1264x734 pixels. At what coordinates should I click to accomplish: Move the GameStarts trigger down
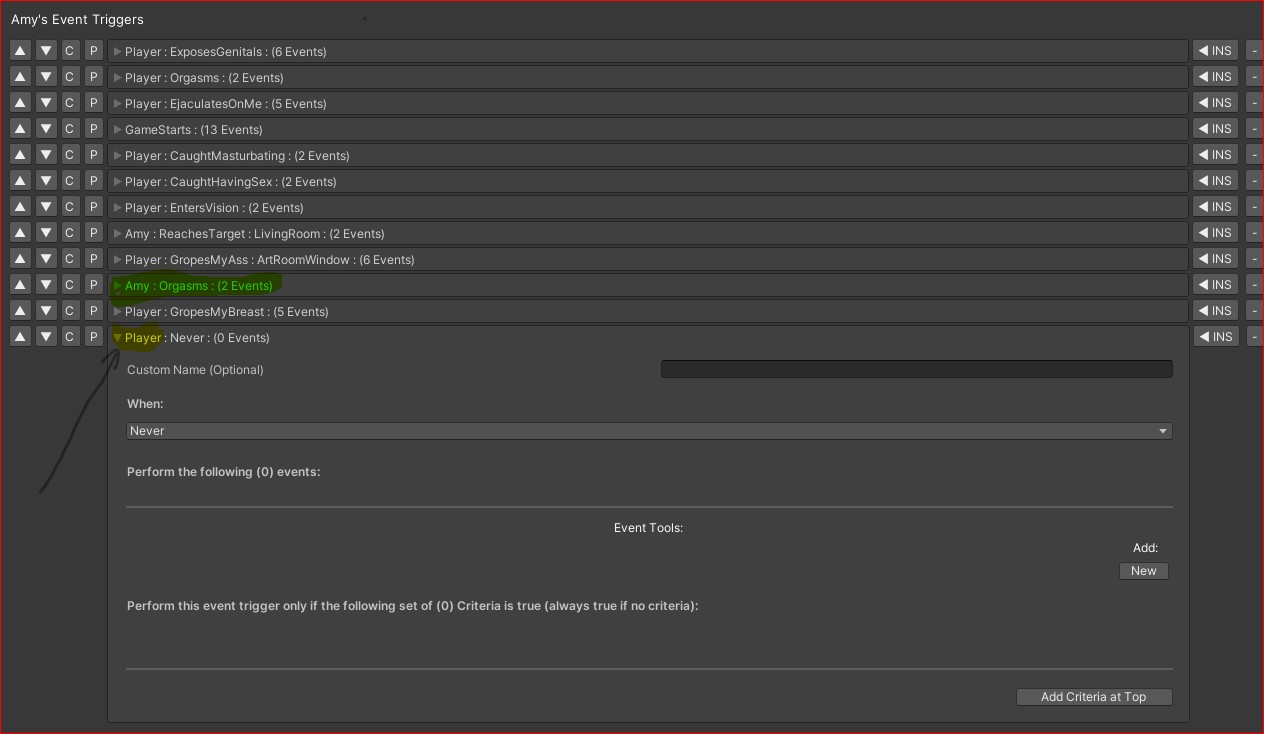tap(45, 128)
